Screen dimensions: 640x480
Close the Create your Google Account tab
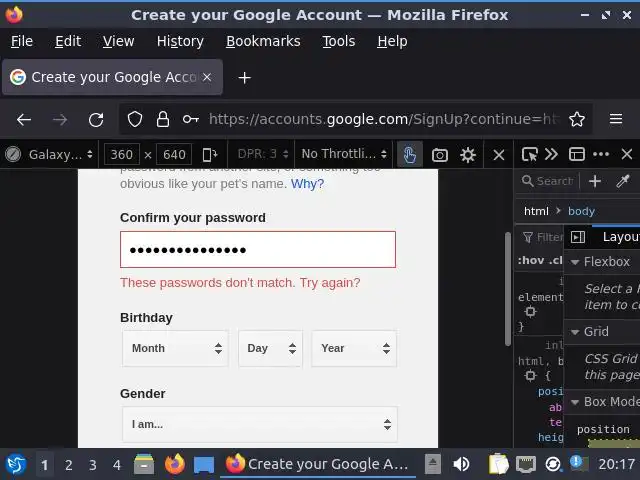pyautogui.click(x=207, y=77)
